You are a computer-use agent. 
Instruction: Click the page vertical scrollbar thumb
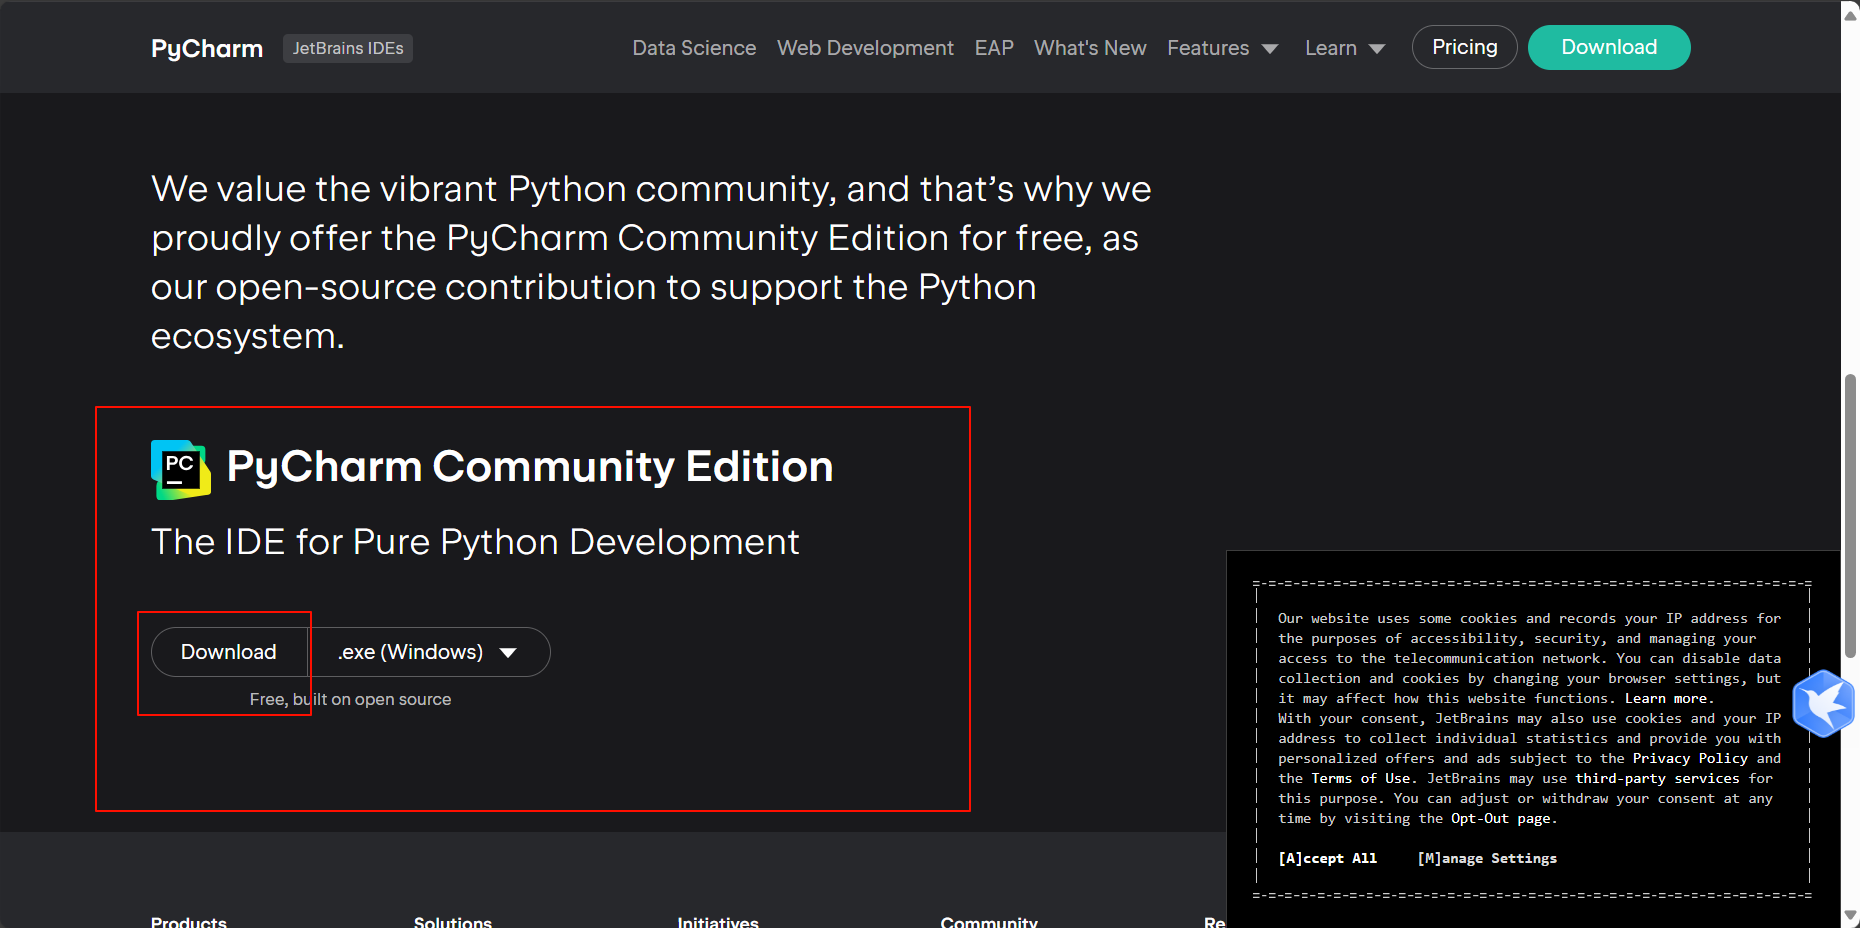(x=1850, y=515)
